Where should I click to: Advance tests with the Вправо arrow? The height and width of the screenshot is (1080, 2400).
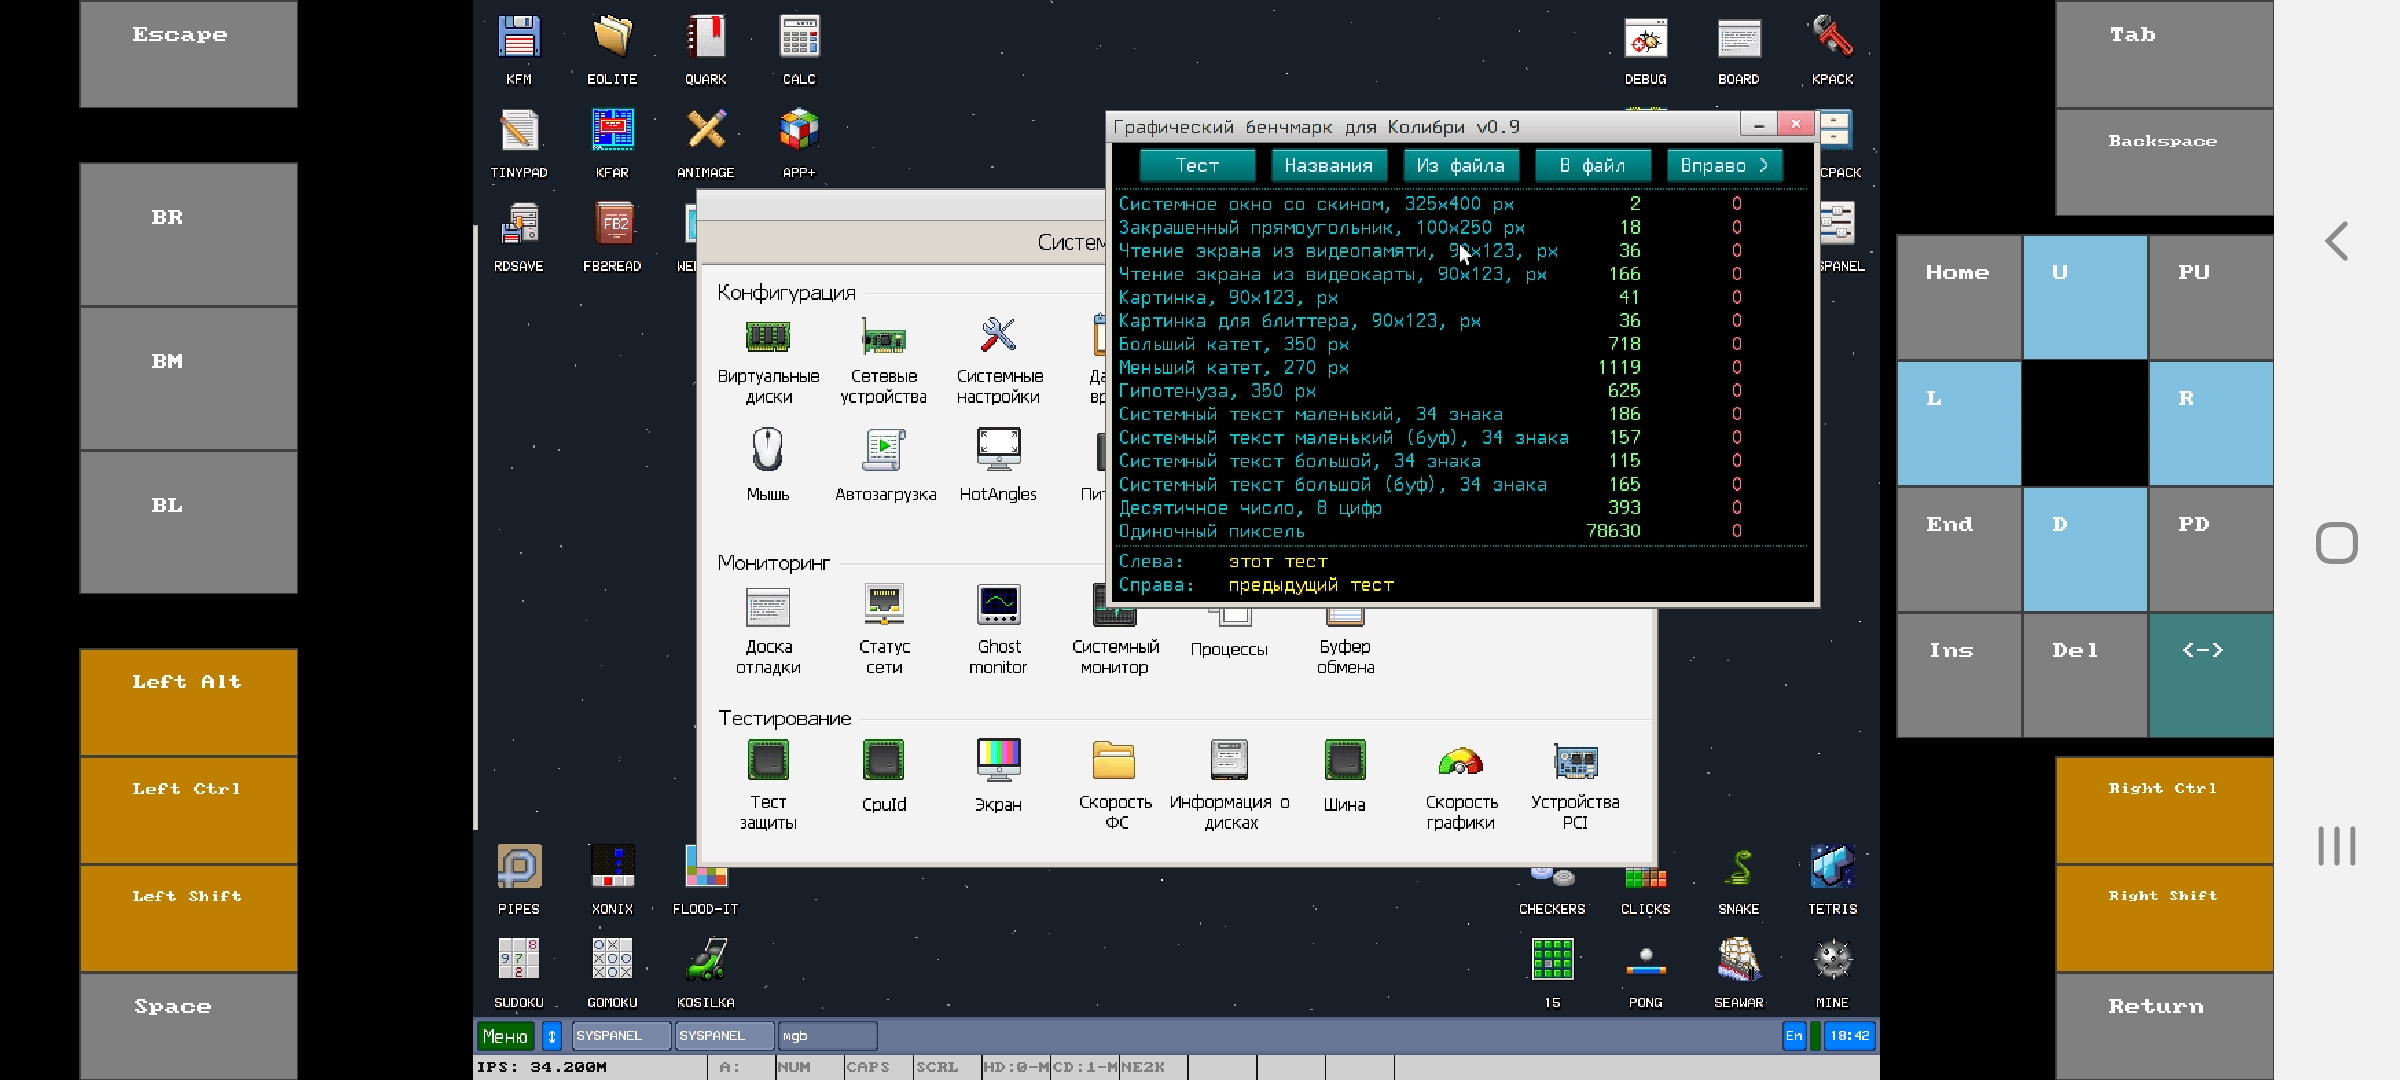pos(1724,165)
